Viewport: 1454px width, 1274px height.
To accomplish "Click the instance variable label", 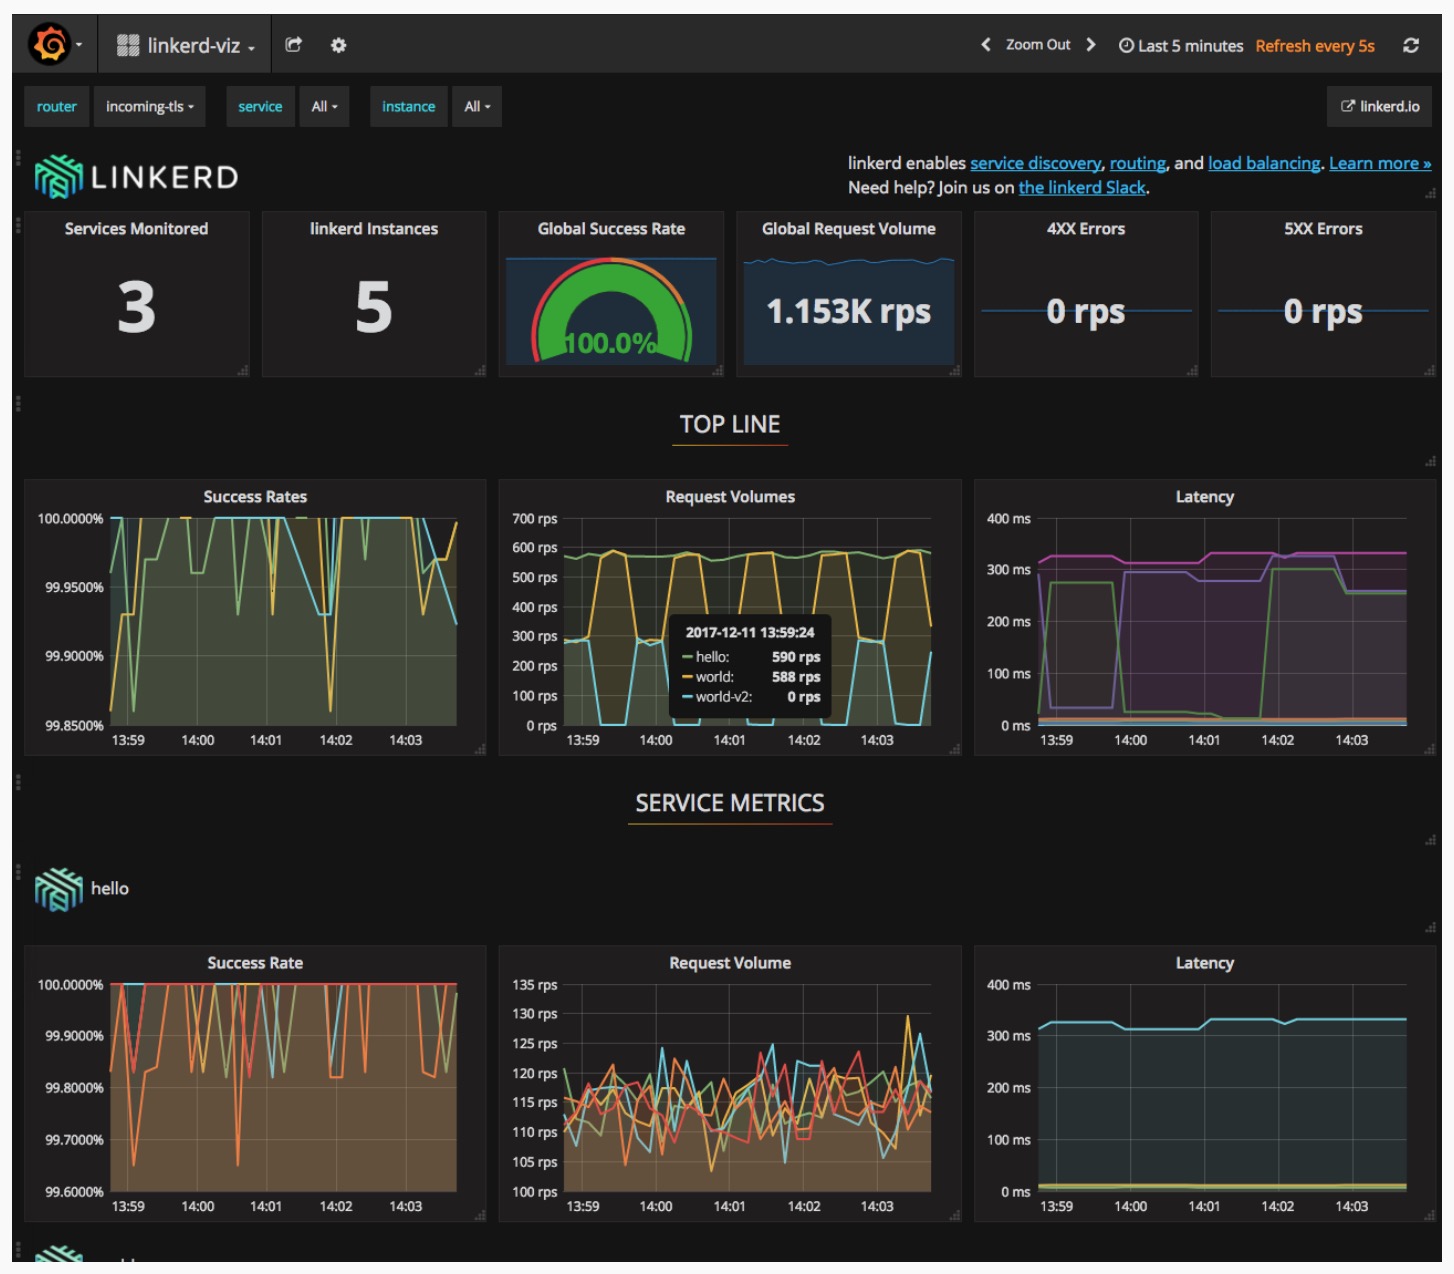I will pyautogui.click(x=408, y=107).
